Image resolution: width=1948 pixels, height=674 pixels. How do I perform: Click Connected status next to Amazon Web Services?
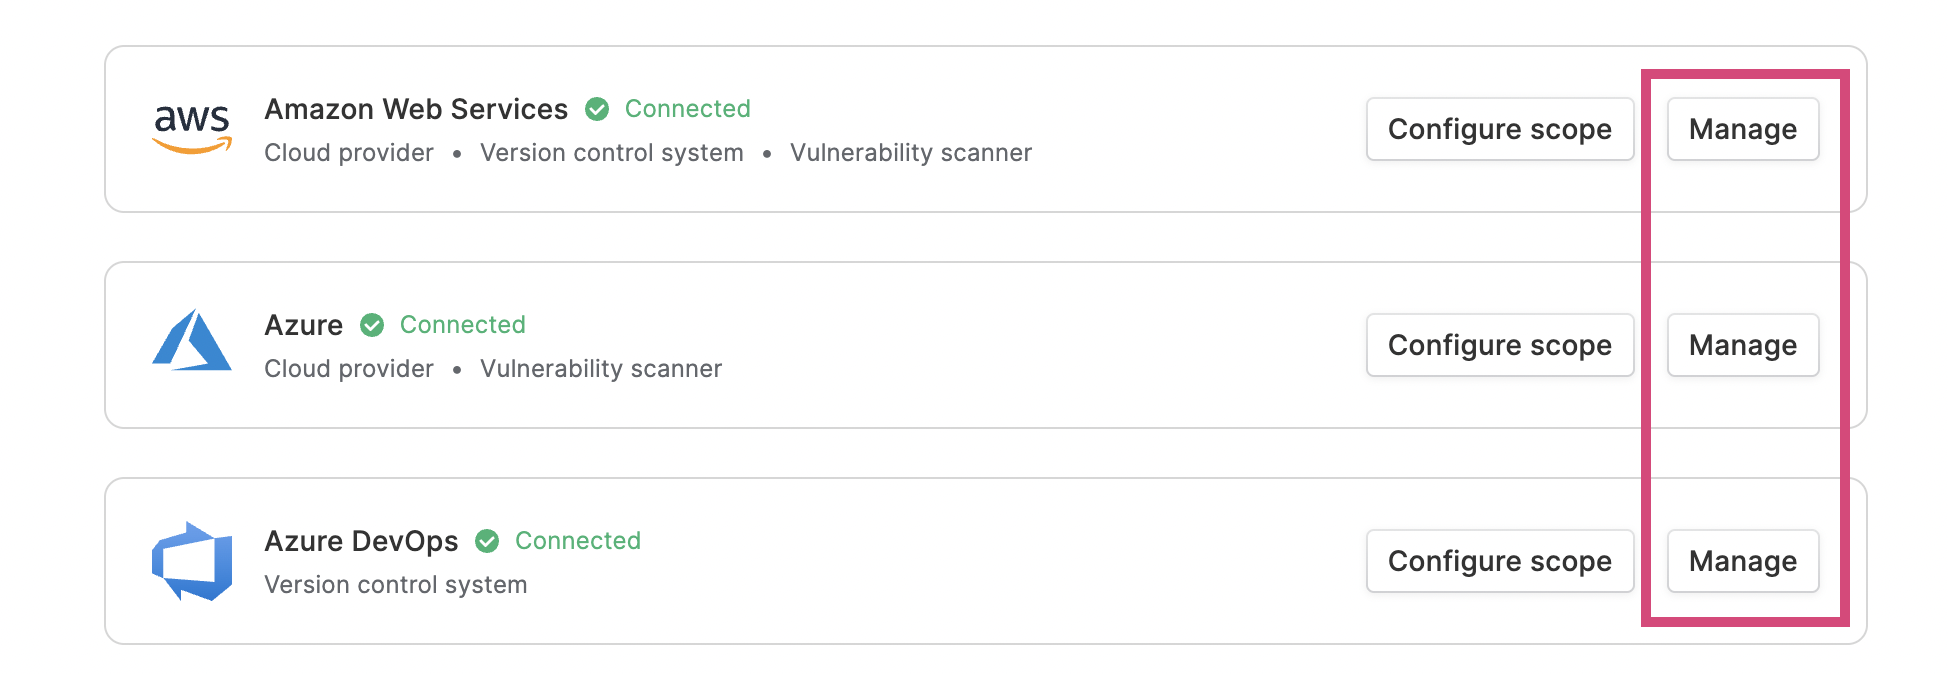(688, 109)
